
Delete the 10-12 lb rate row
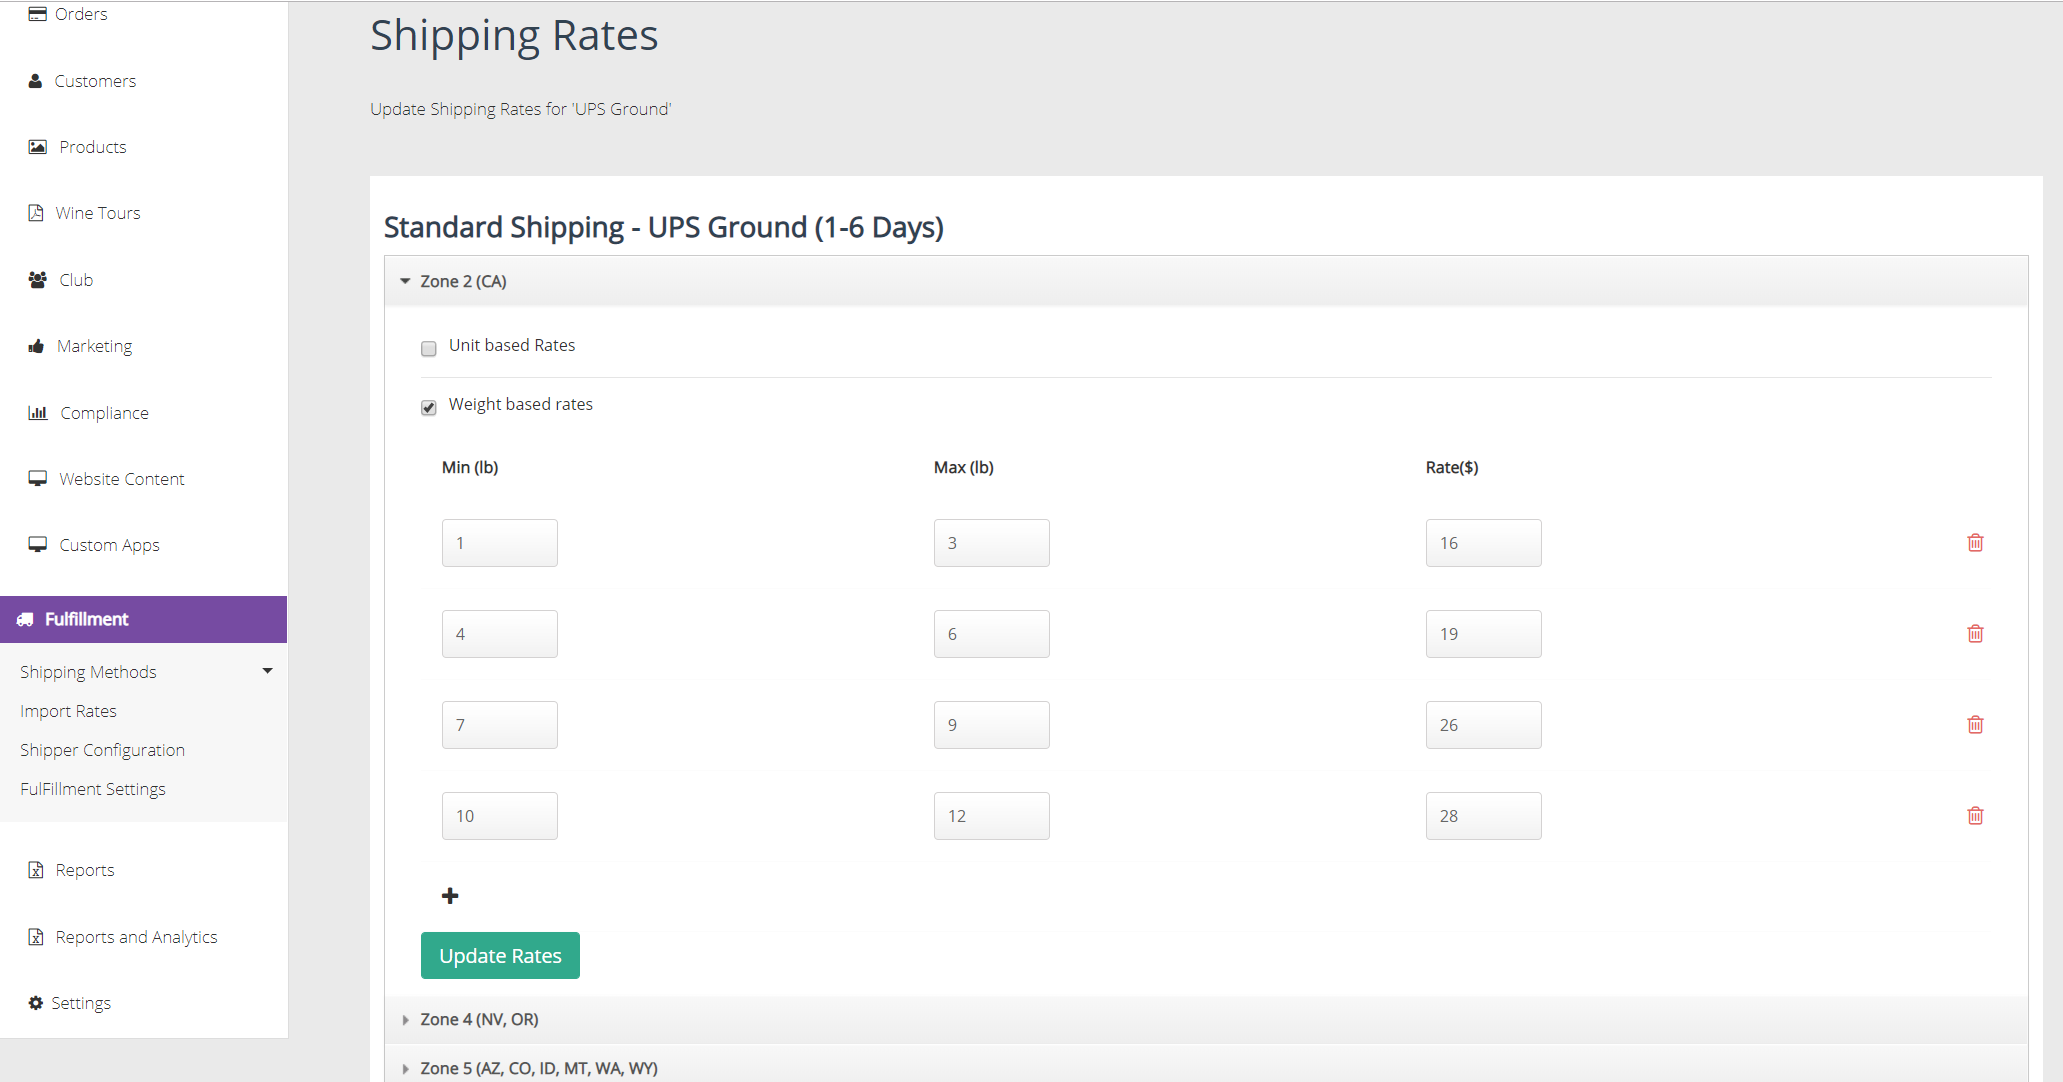pos(1975,816)
